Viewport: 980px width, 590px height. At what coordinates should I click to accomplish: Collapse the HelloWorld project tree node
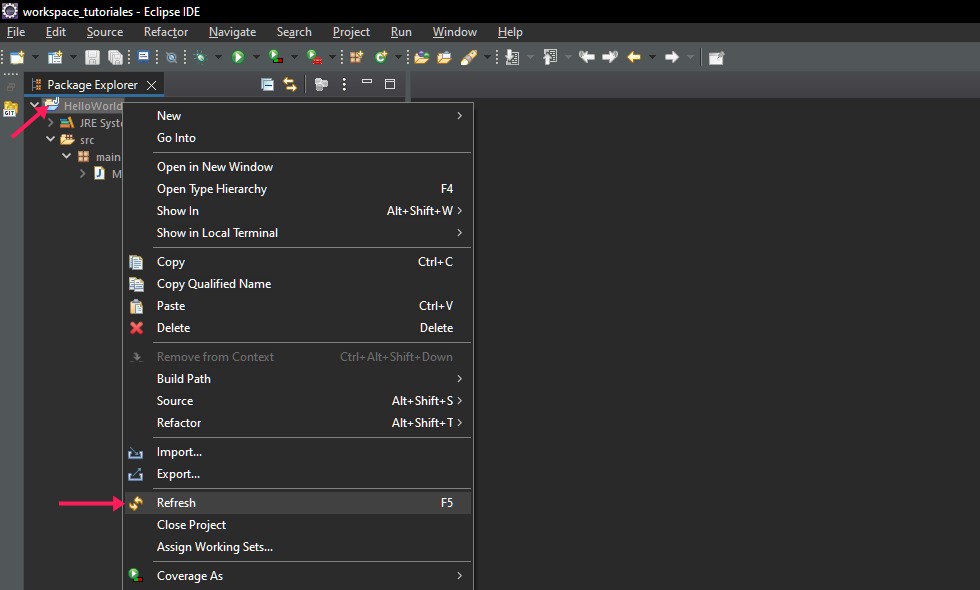(36, 105)
